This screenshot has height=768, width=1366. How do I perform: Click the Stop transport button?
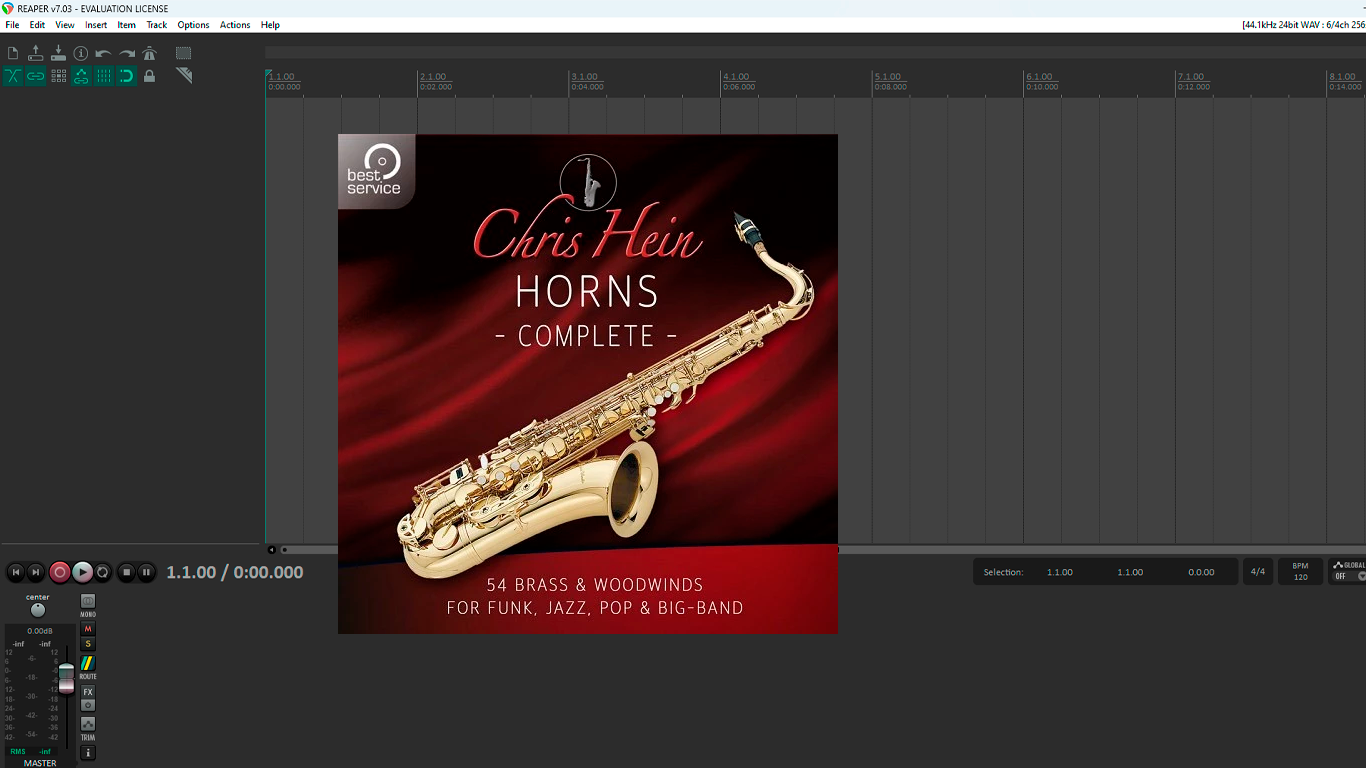point(126,572)
